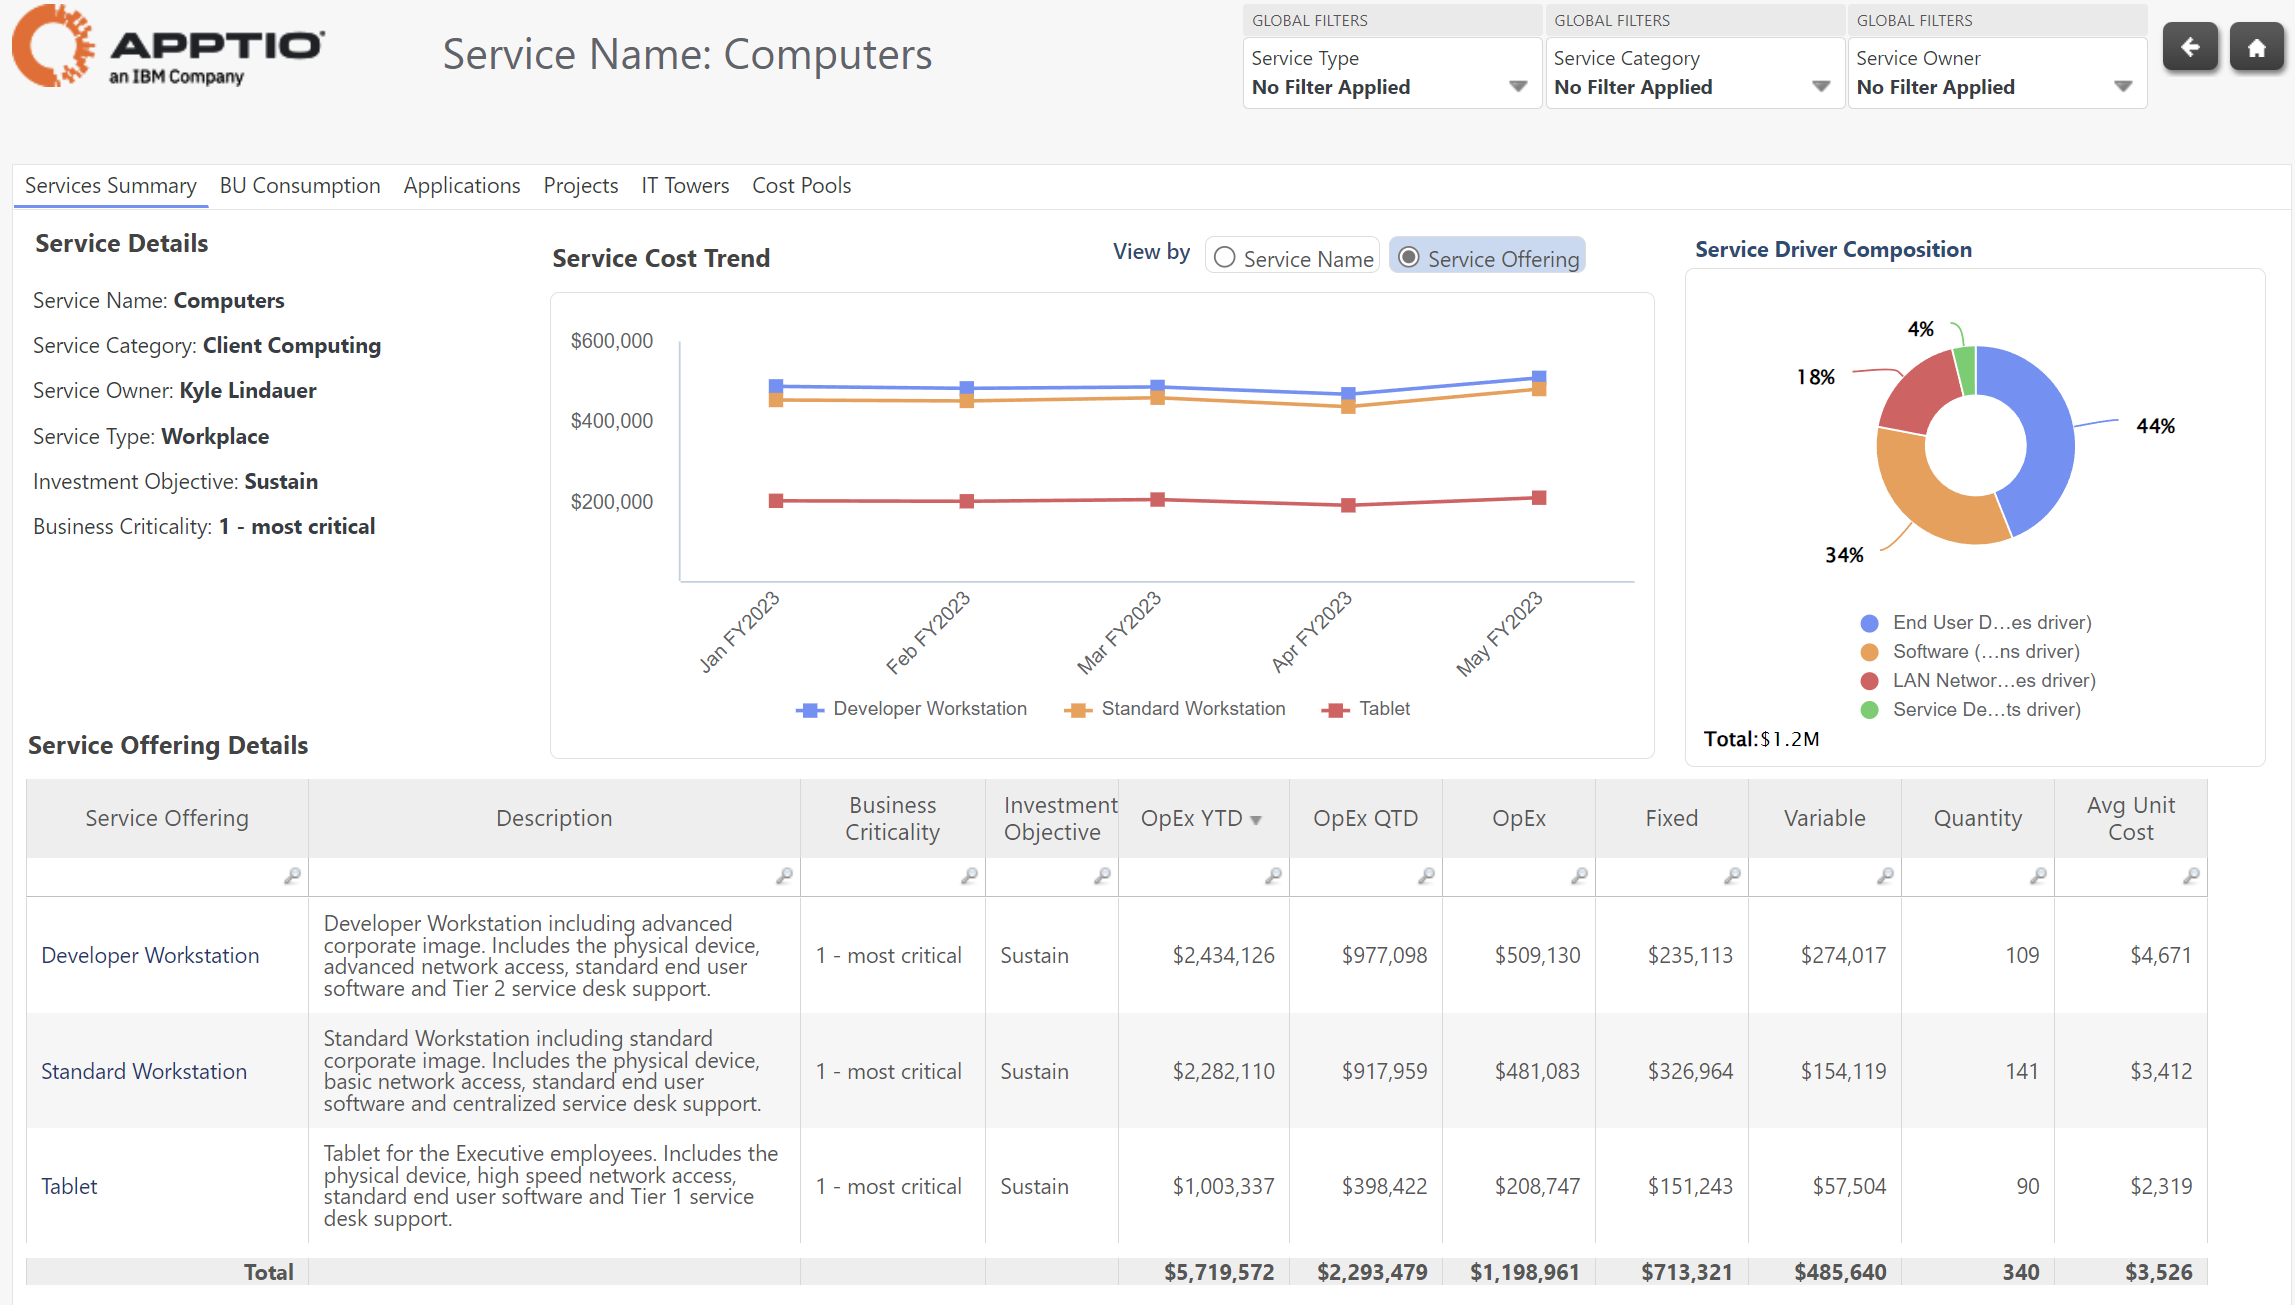The height and width of the screenshot is (1305, 2295).
Task: Select the Service Offering radio button
Action: [x=1408, y=258]
